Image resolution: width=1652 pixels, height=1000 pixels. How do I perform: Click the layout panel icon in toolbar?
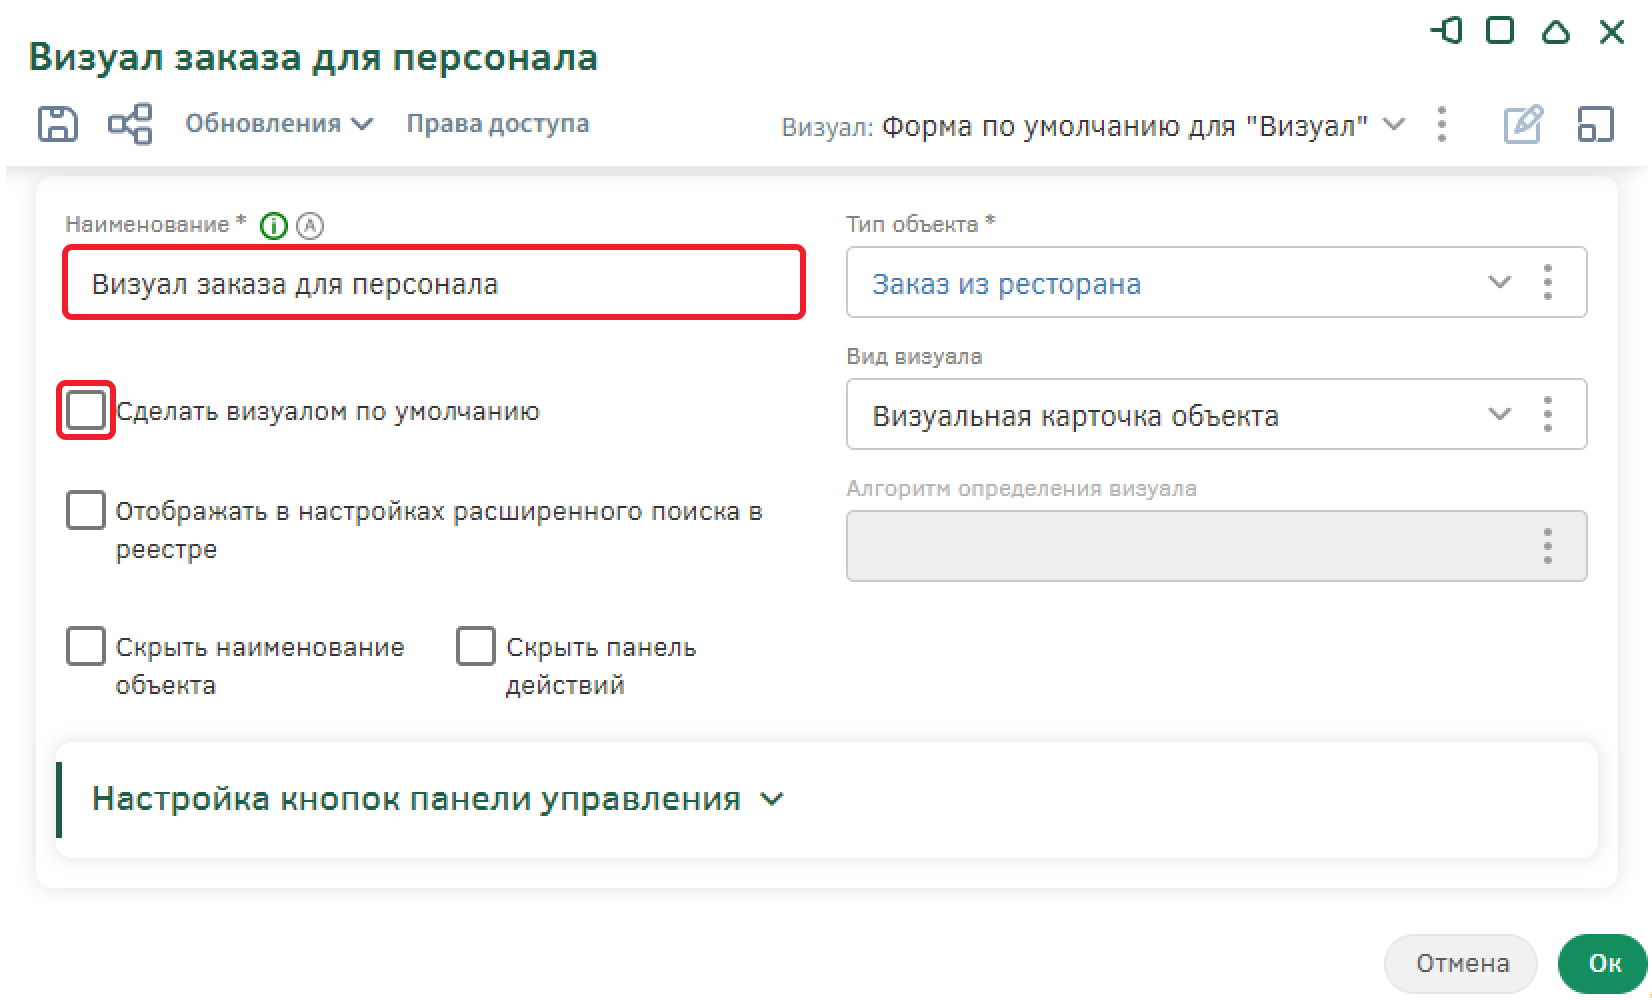tap(1595, 125)
